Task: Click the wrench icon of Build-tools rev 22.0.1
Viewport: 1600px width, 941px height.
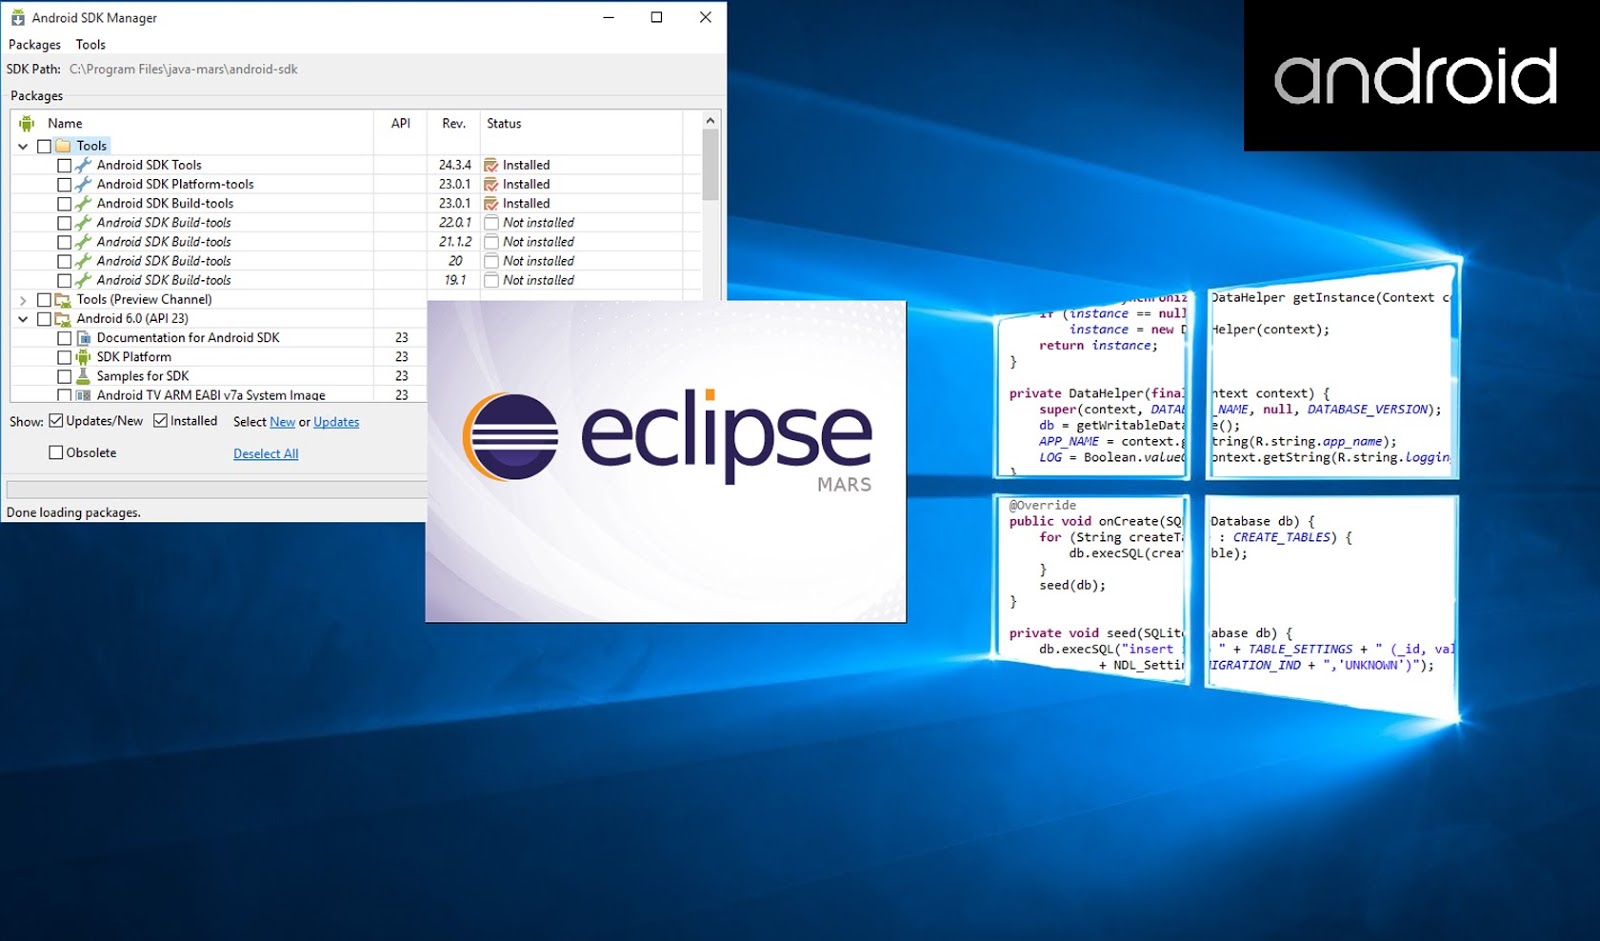Action: (x=83, y=222)
